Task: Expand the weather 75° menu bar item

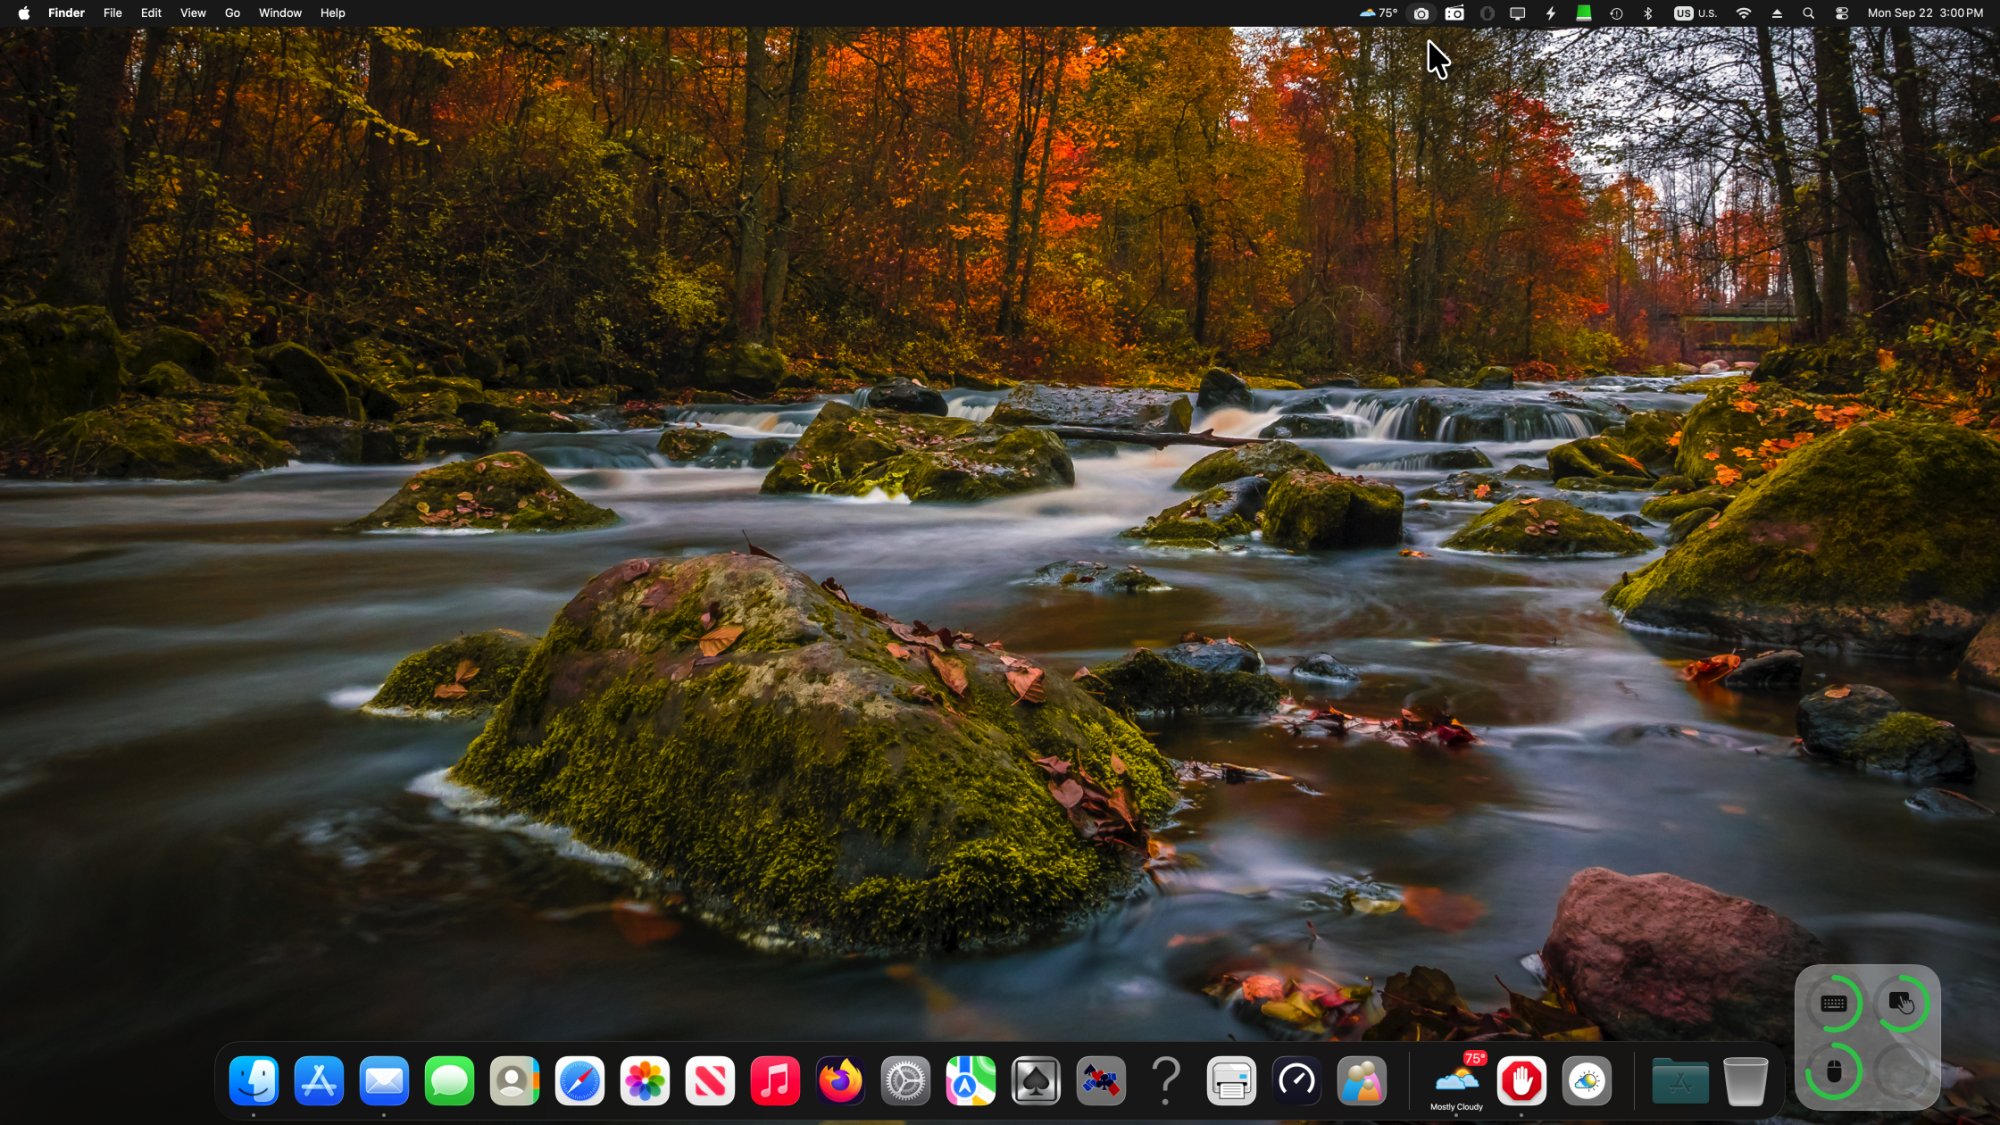Action: pyautogui.click(x=1378, y=13)
